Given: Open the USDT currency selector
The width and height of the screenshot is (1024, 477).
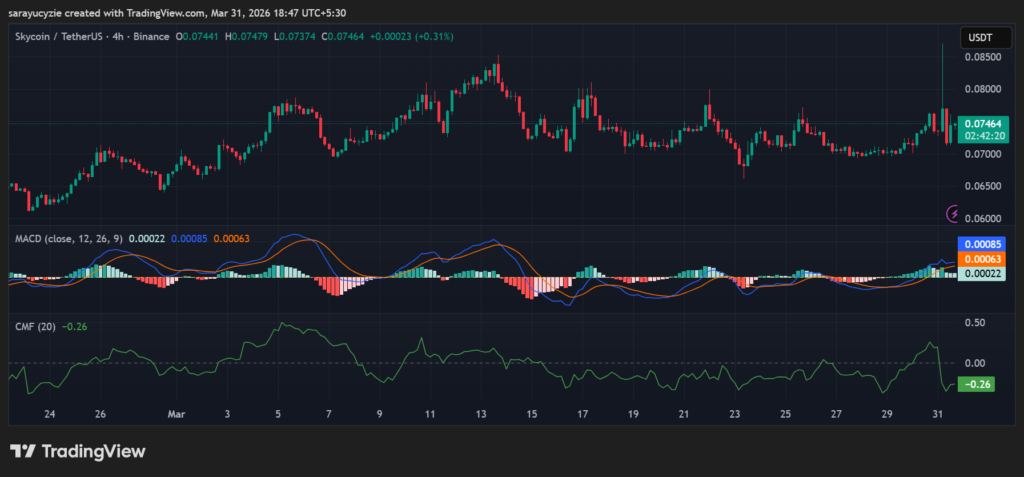Looking at the screenshot, I should pos(979,38).
